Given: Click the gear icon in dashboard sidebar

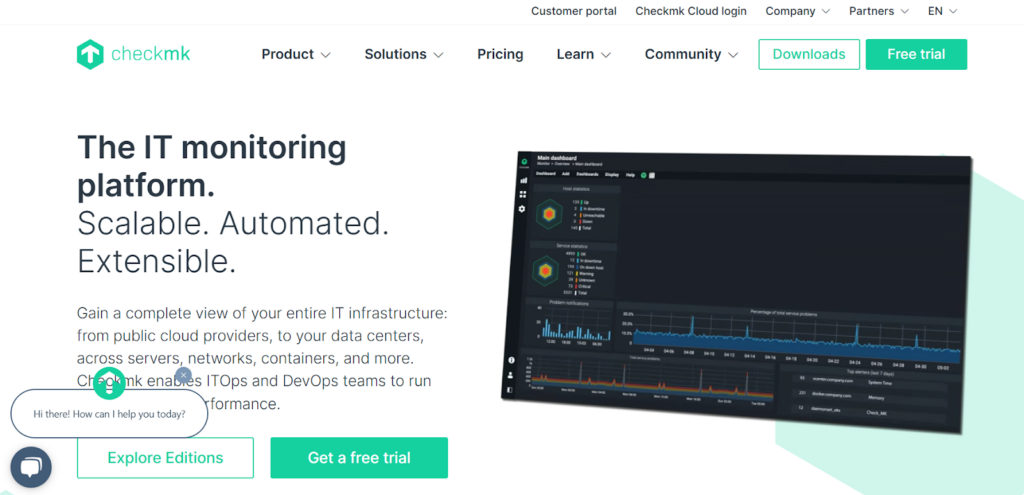Looking at the screenshot, I should [x=522, y=209].
